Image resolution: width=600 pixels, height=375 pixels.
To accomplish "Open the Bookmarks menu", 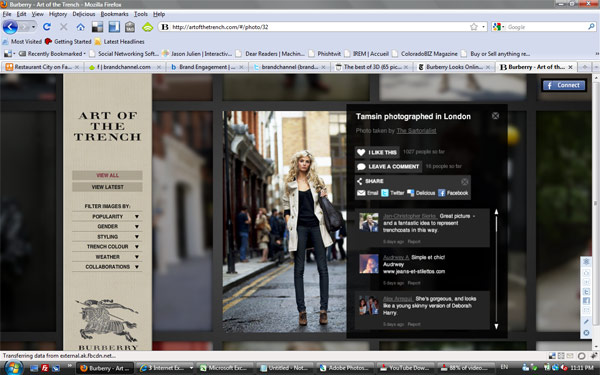I will pyautogui.click(x=114, y=14).
